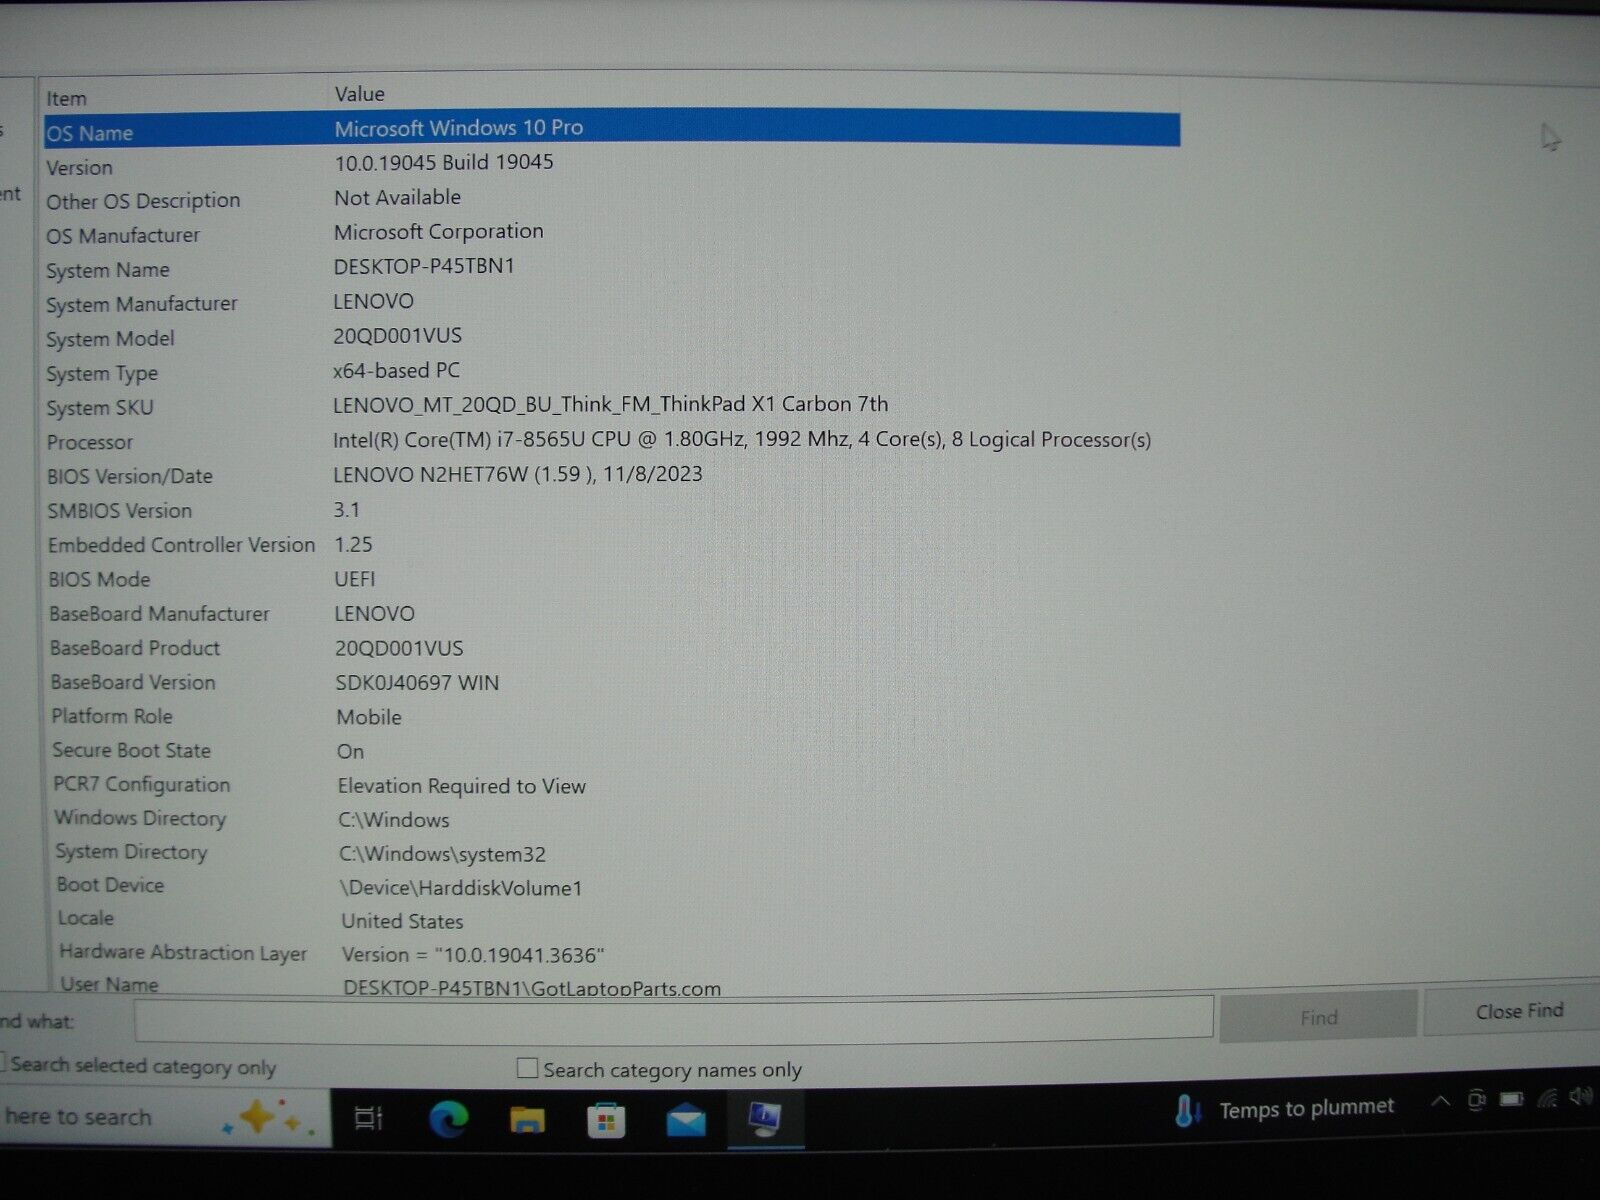This screenshot has height=1200, width=1600.
Task: Click the System Information taskbar icon
Action: (x=765, y=1120)
